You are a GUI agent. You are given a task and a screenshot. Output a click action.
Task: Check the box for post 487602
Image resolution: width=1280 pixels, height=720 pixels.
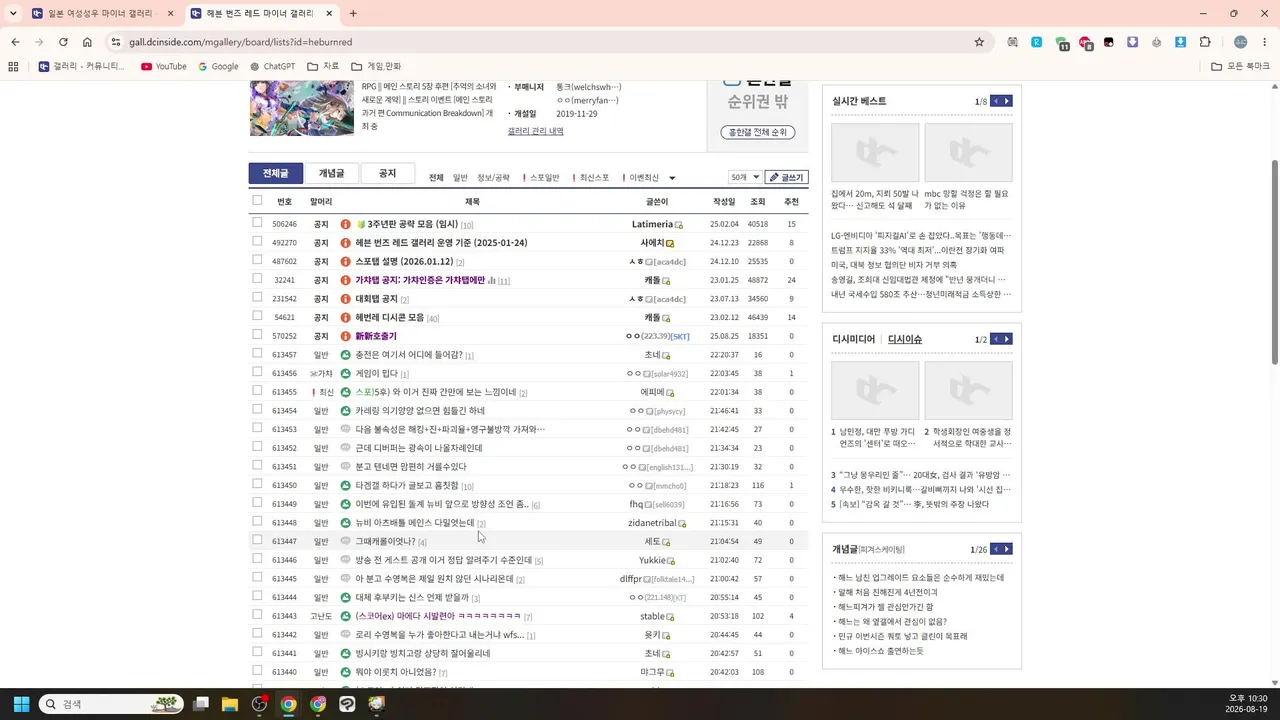[x=257, y=260]
